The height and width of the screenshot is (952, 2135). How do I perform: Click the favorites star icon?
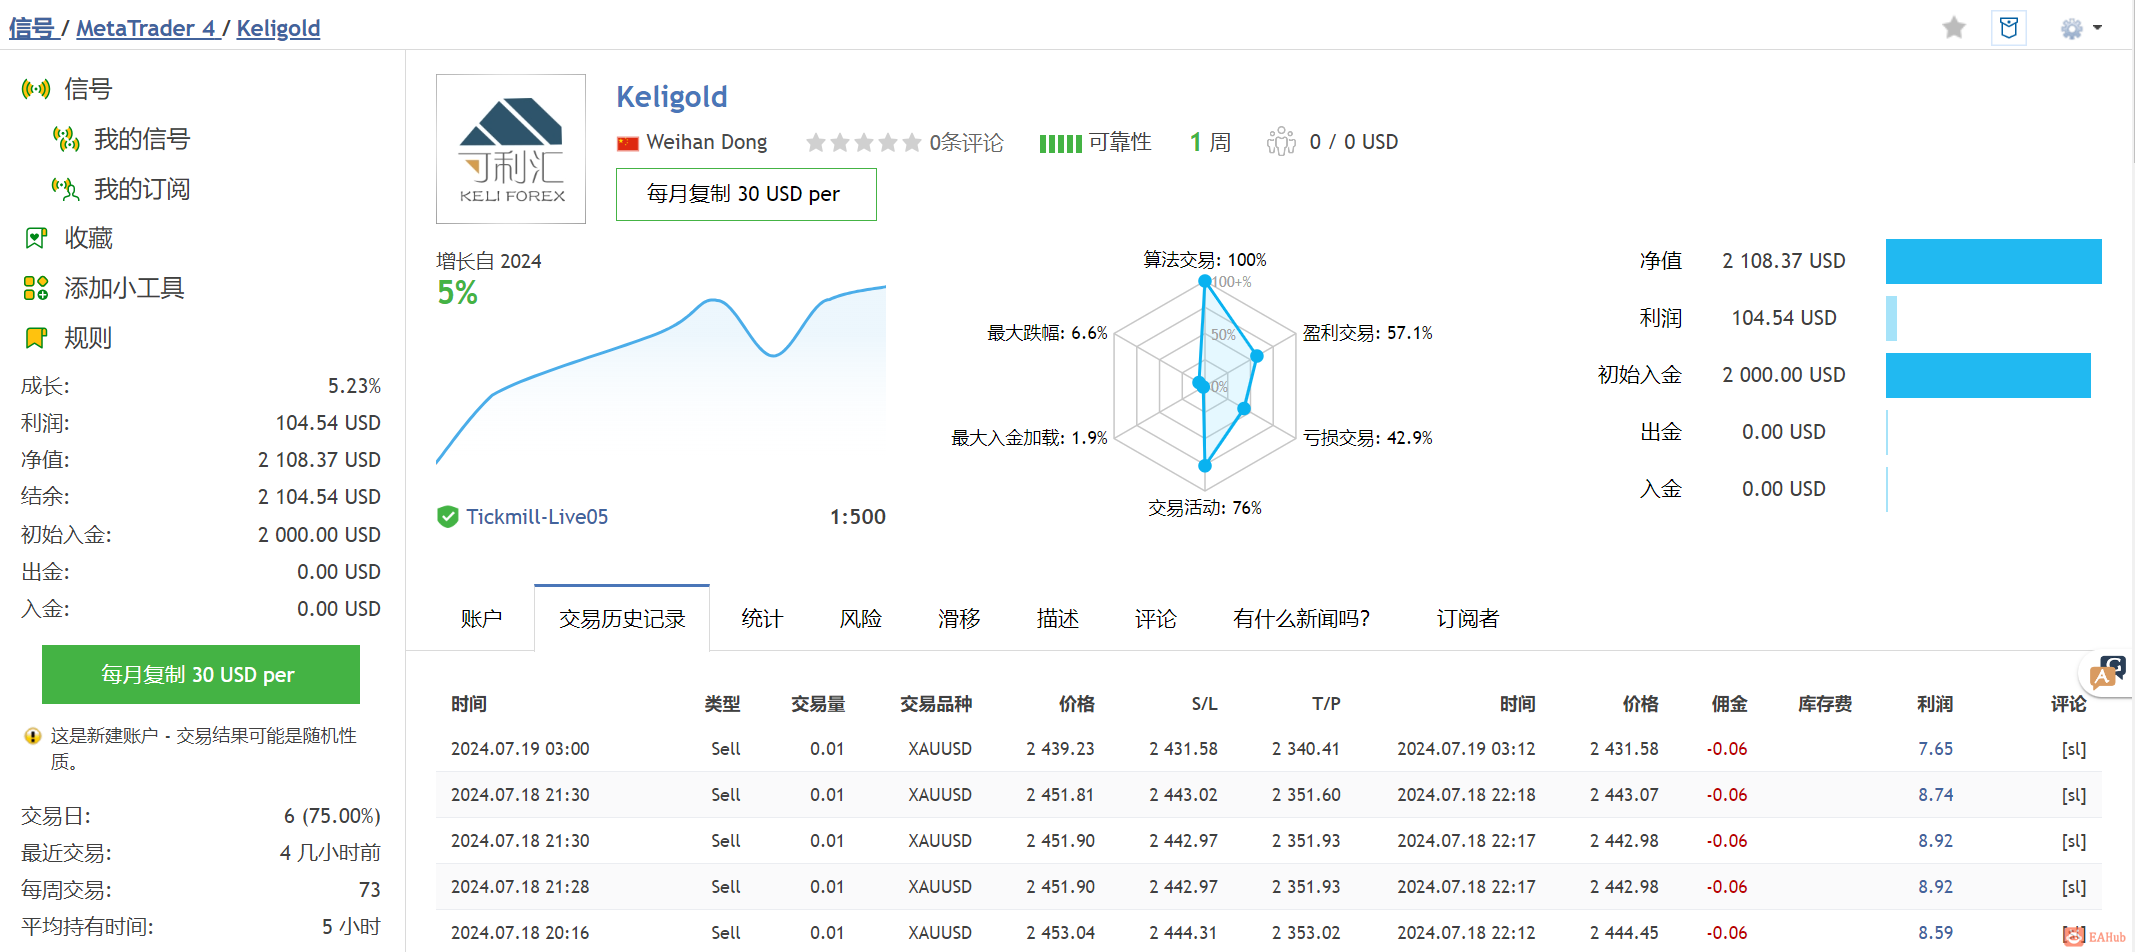1954,28
